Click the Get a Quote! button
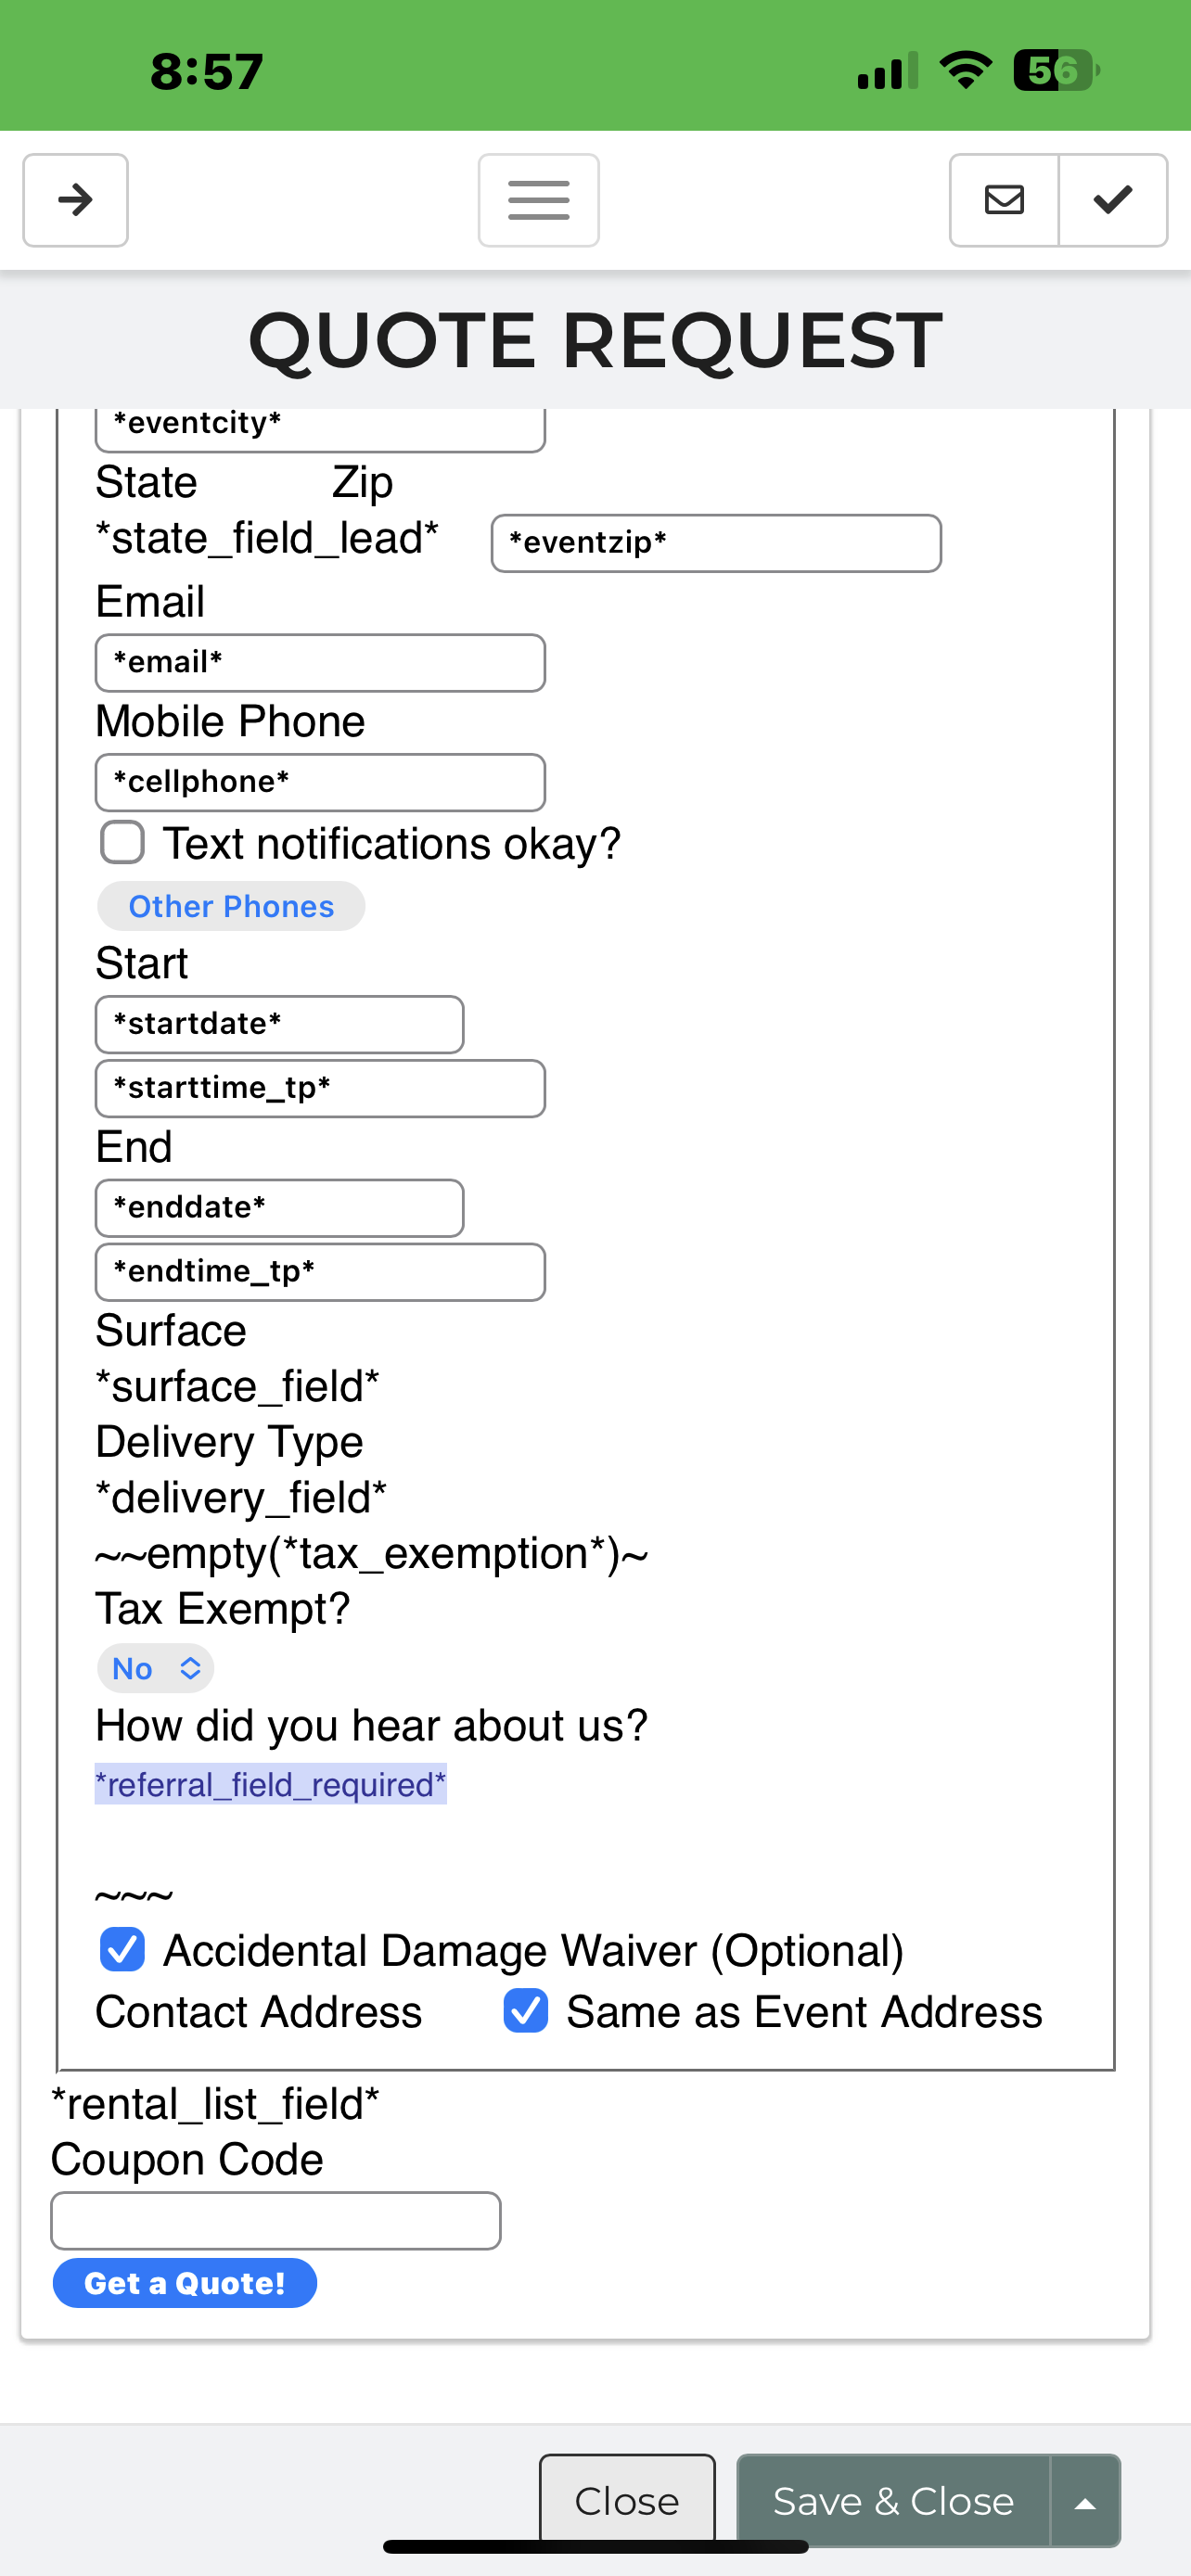1191x2576 pixels. click(185, 2283)
